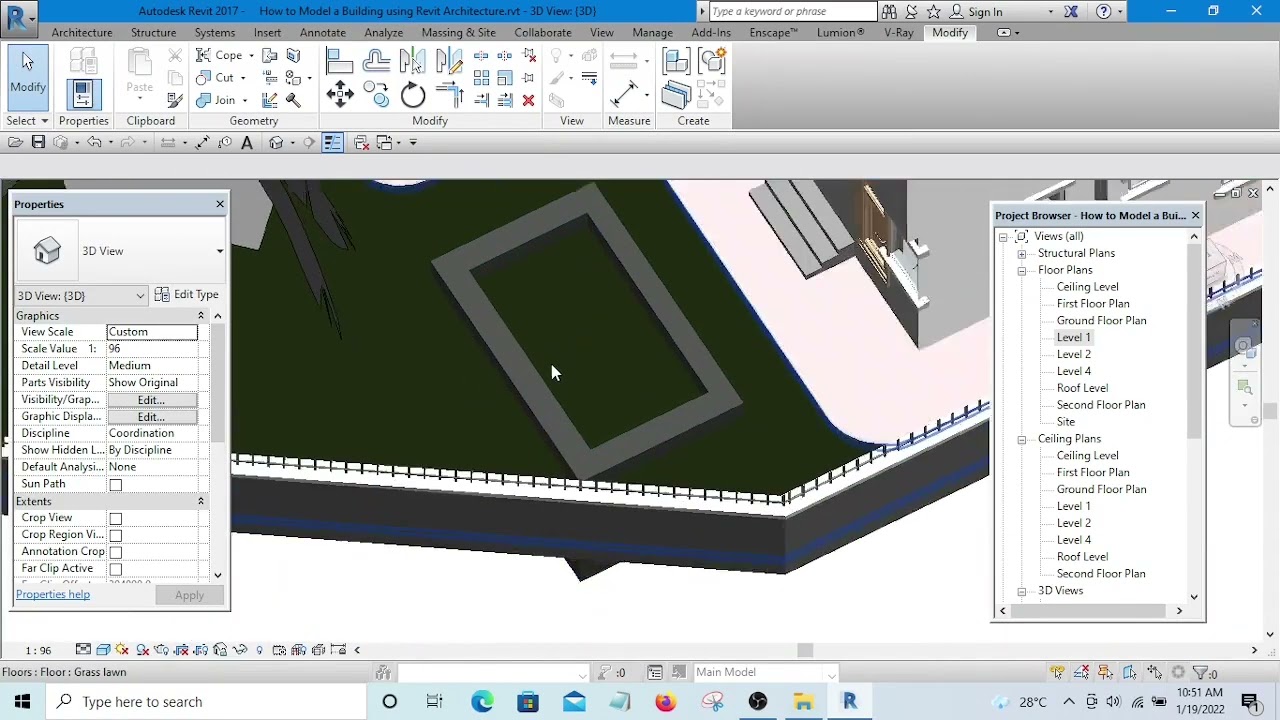Select the Align tool in Modify panel
The height and width of the screenshot is (720, 1280).
[x=339, y=62]
